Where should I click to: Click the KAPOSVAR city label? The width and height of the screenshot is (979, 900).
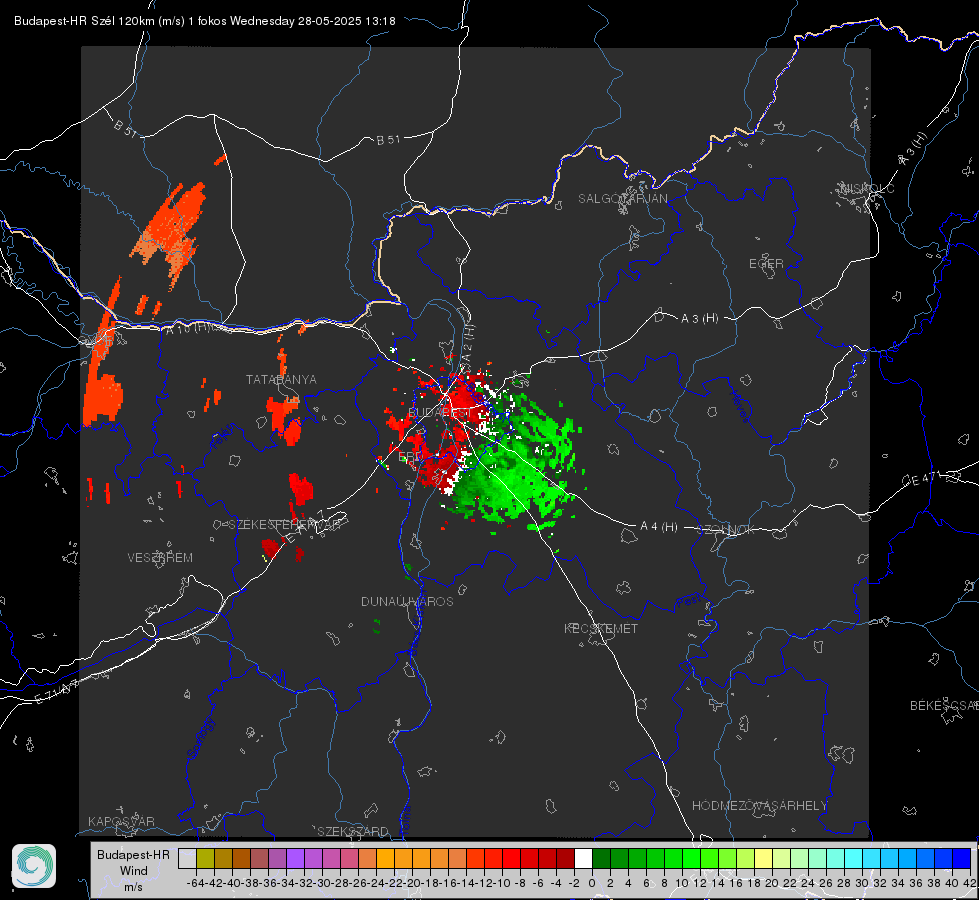point(121,821)
